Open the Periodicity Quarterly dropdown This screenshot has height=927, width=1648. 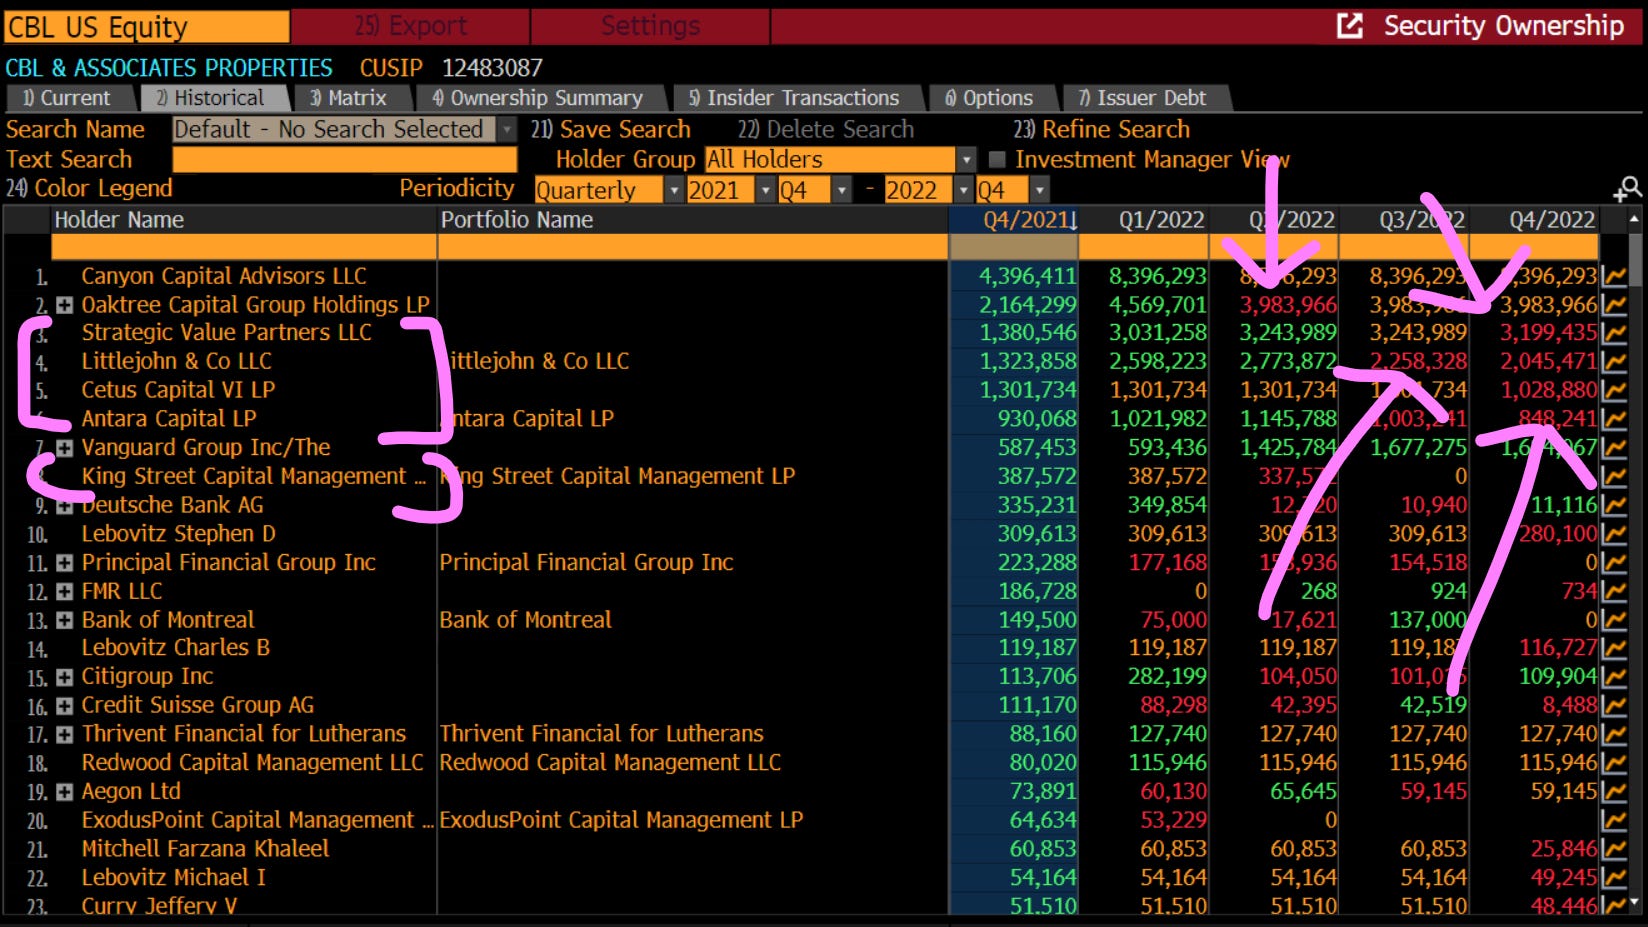[673, 190]
